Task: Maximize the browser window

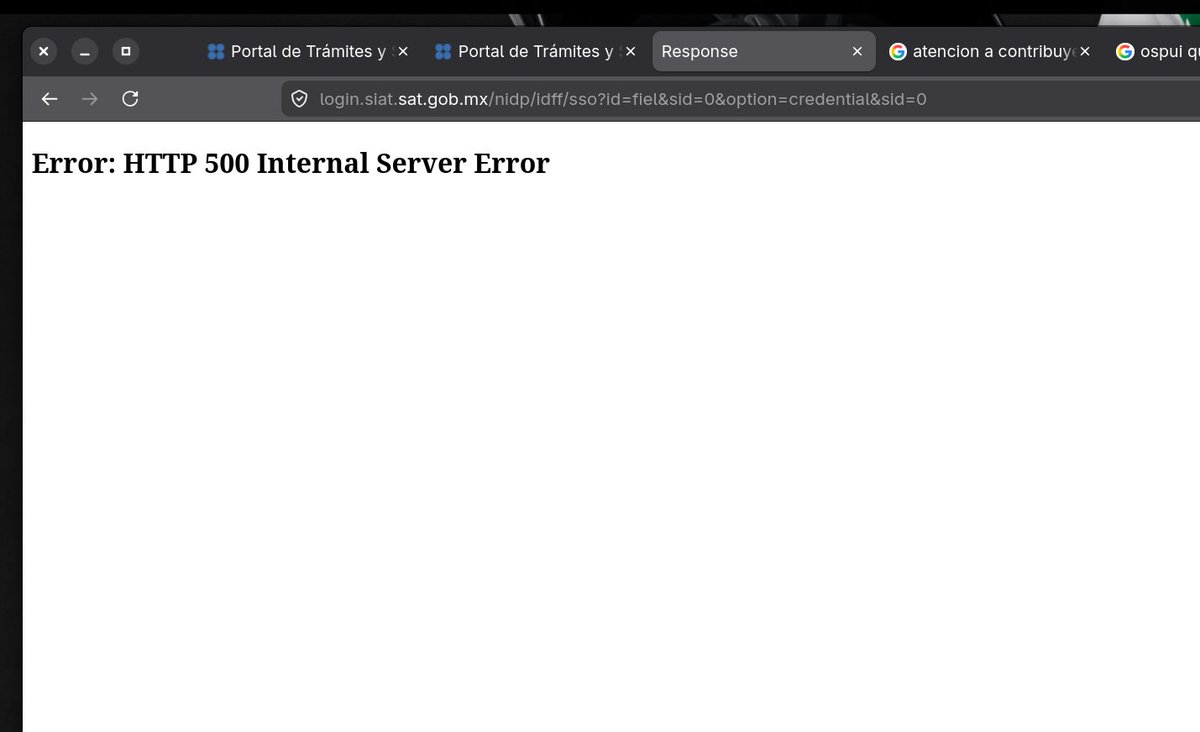Action: tap(126, 51)
